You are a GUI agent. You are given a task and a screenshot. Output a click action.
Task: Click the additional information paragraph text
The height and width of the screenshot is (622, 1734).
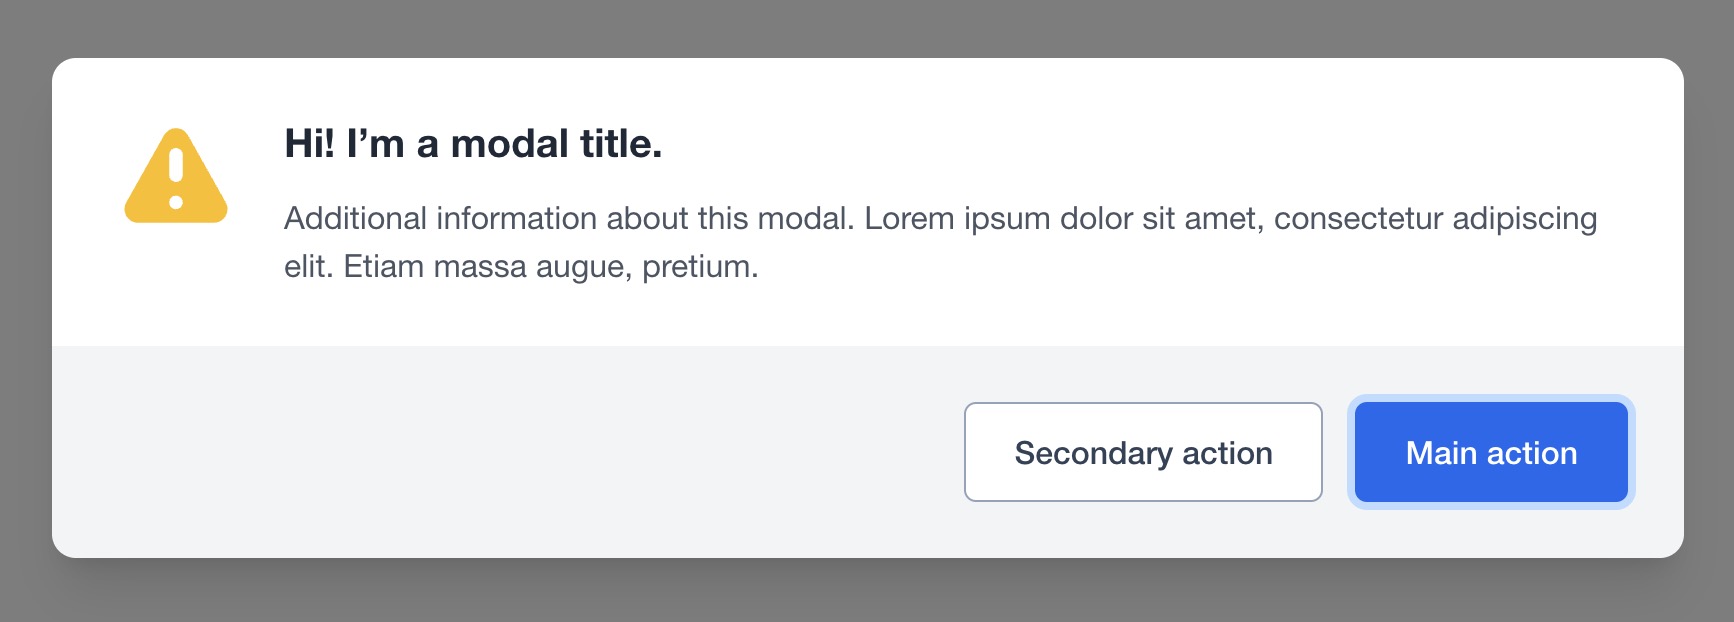tap(940, 242)
